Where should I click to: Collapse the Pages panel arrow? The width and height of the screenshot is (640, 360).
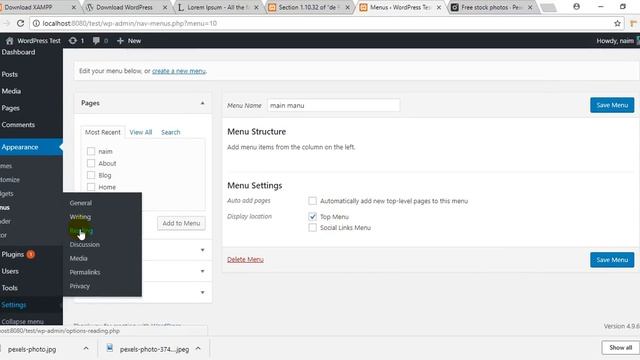click(202, 103)
